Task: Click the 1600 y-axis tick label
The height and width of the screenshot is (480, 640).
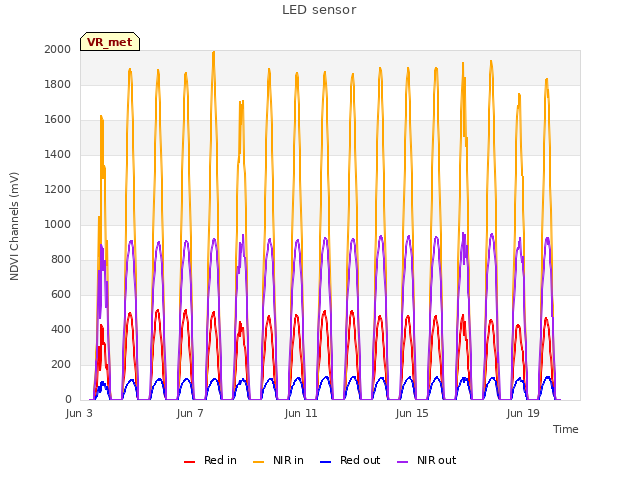Action: click(x=58, y=120)
